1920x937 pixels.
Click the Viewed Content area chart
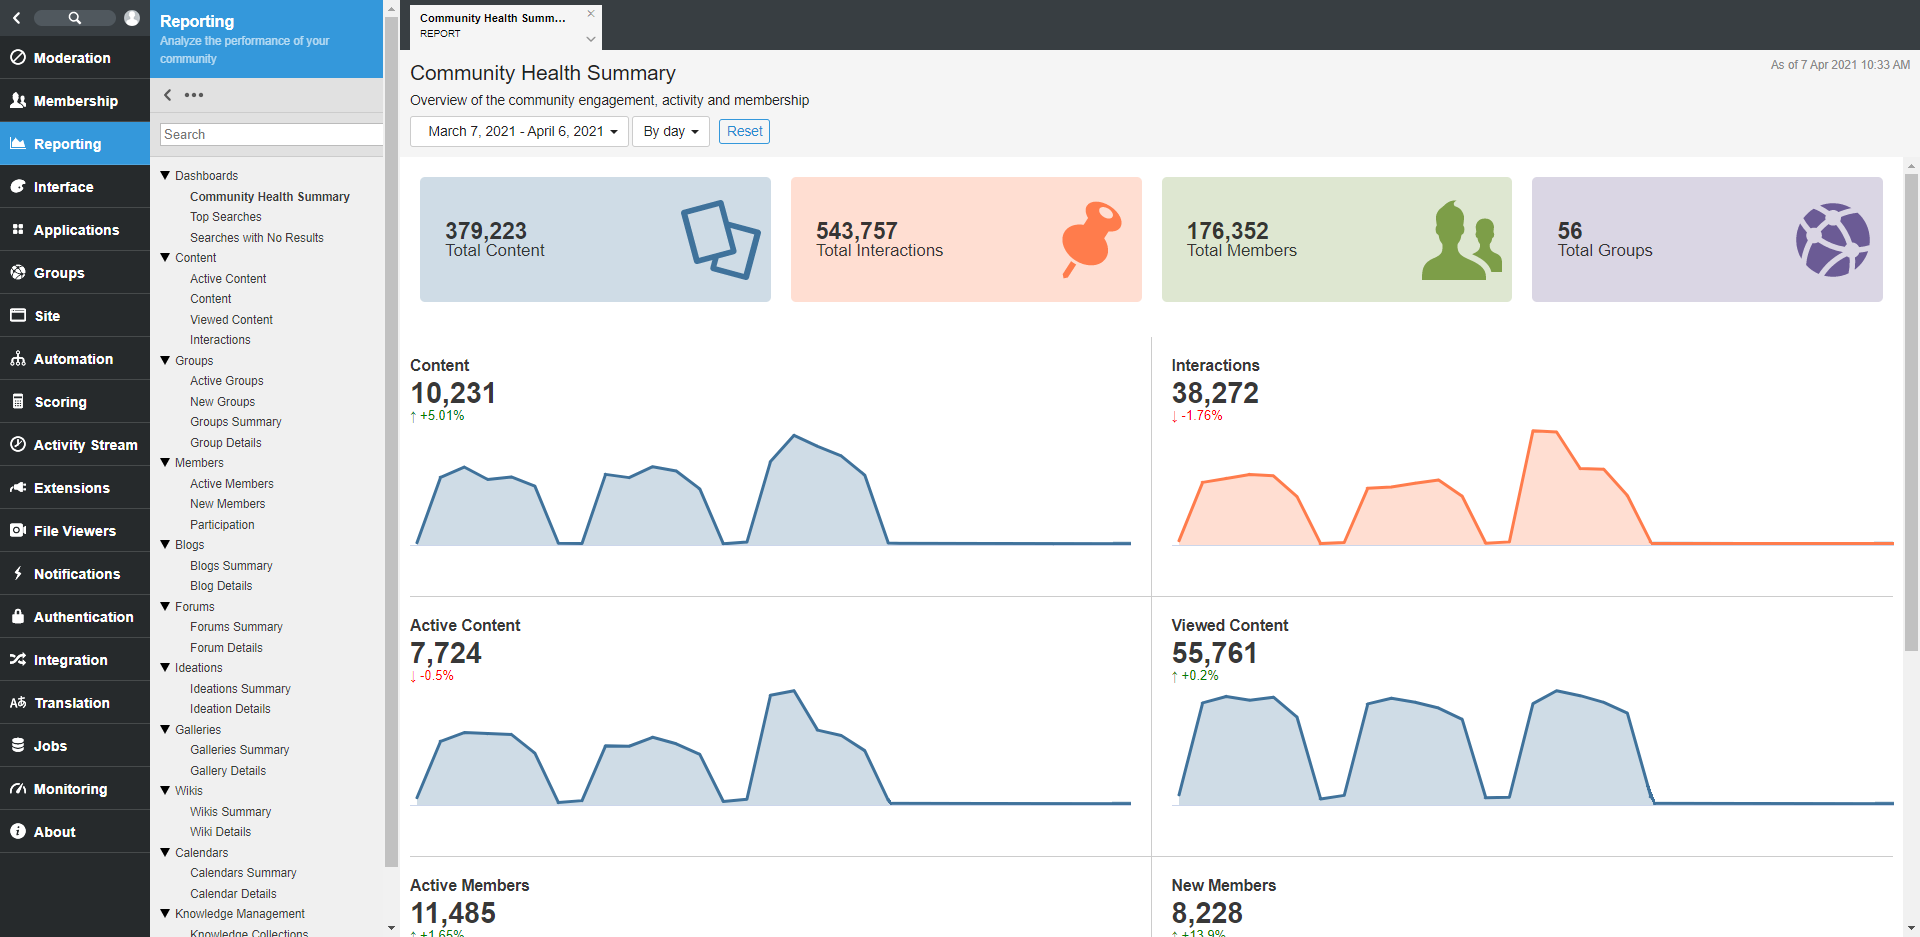(x=1533, y=748)
